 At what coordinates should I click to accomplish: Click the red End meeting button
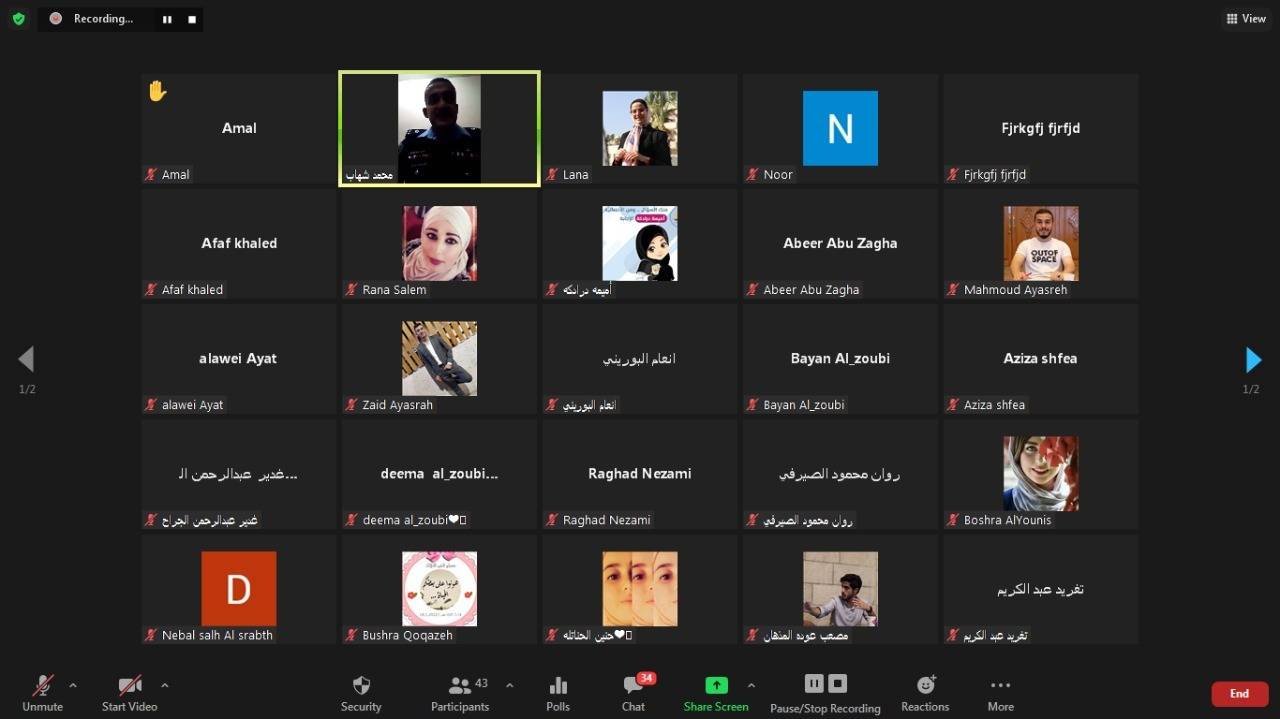point(1239,694)
